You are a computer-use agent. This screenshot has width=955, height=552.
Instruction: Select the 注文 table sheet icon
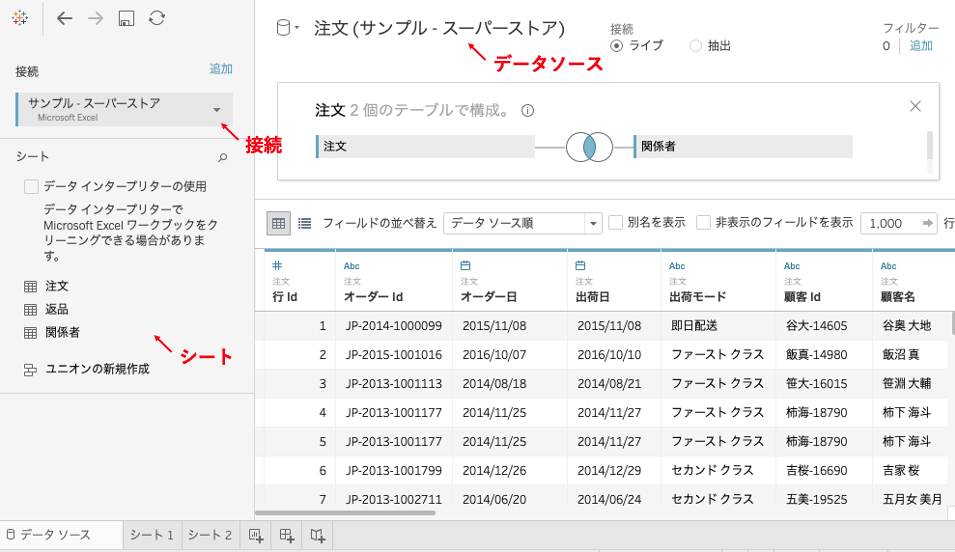tap(30, 286)
